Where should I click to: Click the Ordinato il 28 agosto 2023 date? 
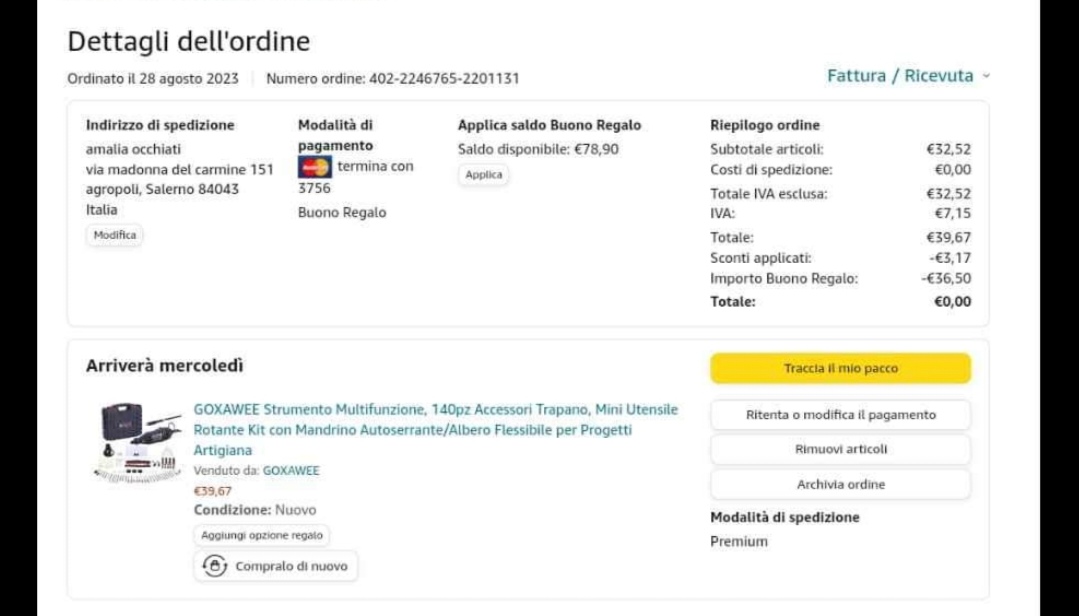pos(153,79)
